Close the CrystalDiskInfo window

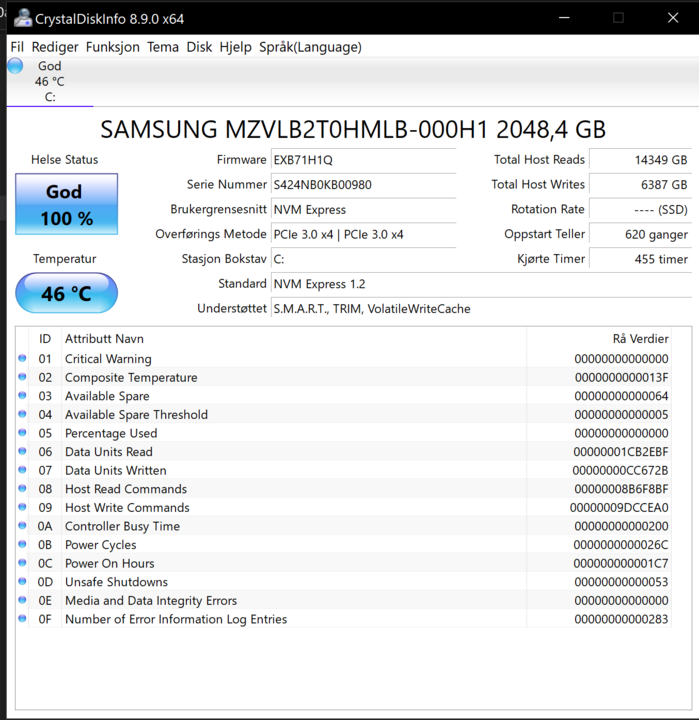click(673, 17)
